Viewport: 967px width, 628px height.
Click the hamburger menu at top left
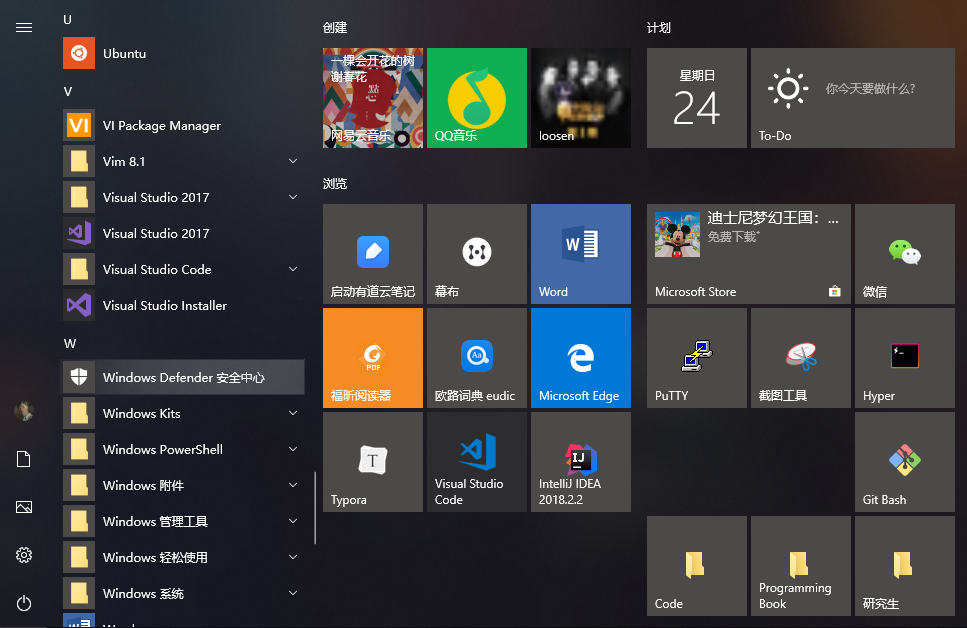(24, 27)
